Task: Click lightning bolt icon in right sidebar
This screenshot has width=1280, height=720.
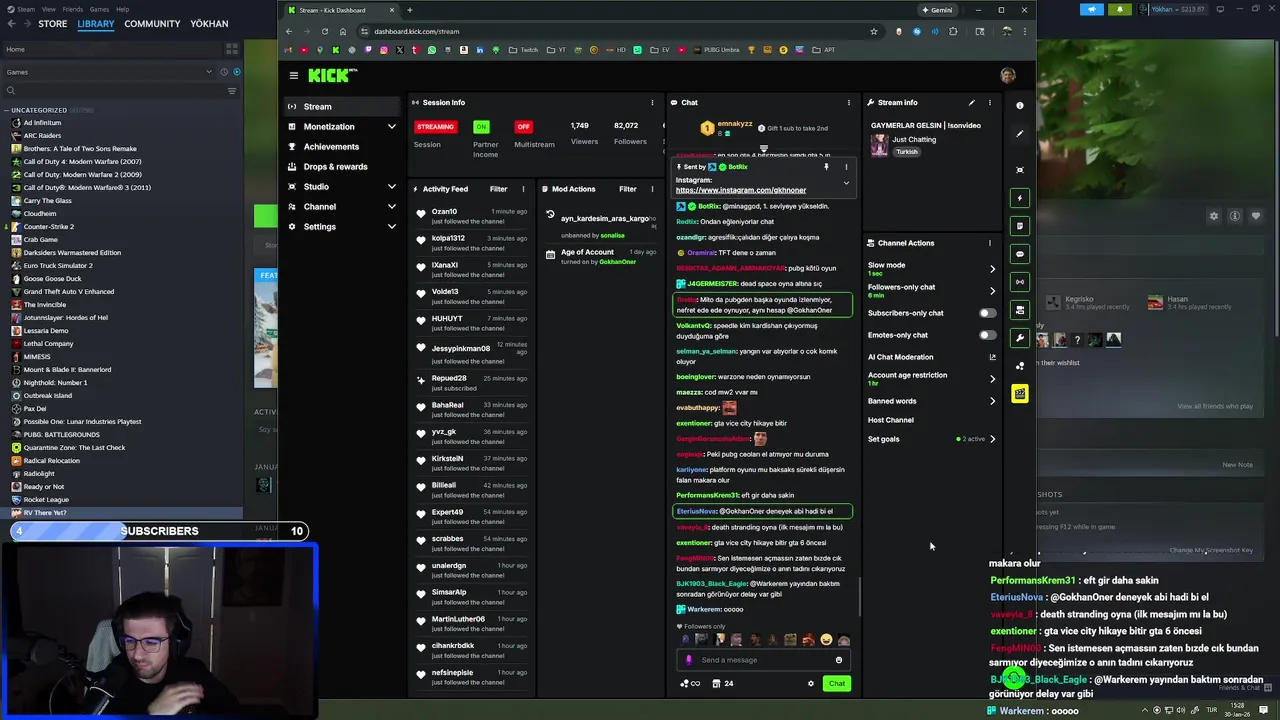Action: coord(1020,197)
